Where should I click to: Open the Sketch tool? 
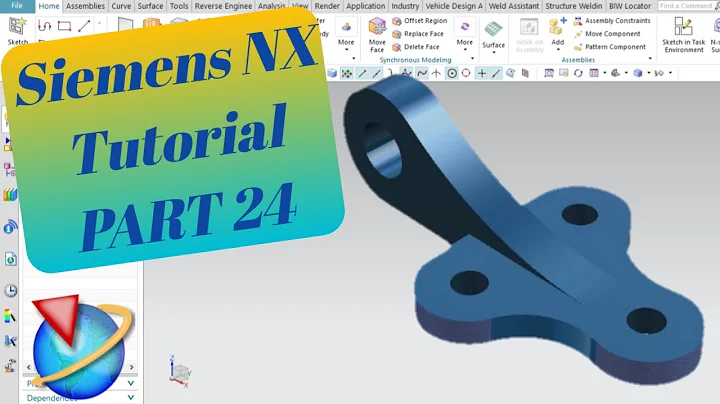(x=17, y=31)
